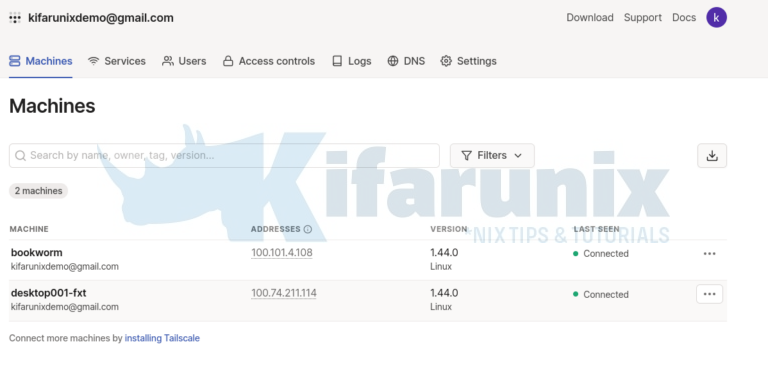Switch to the Services tab

coord(117,61)
